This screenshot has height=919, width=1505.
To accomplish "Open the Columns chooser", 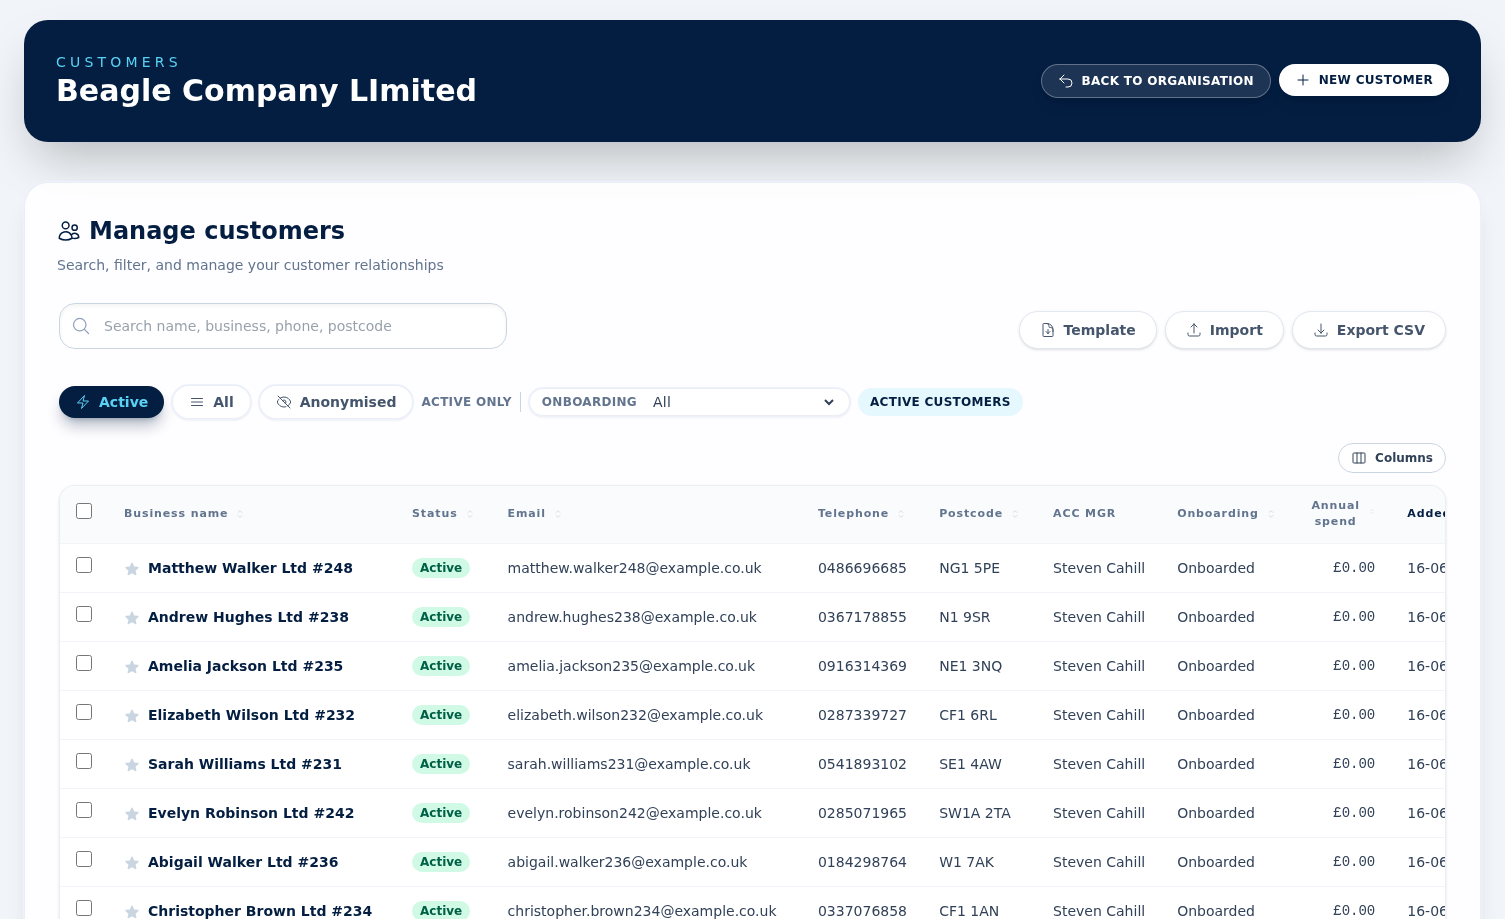I will [1392, 458].
